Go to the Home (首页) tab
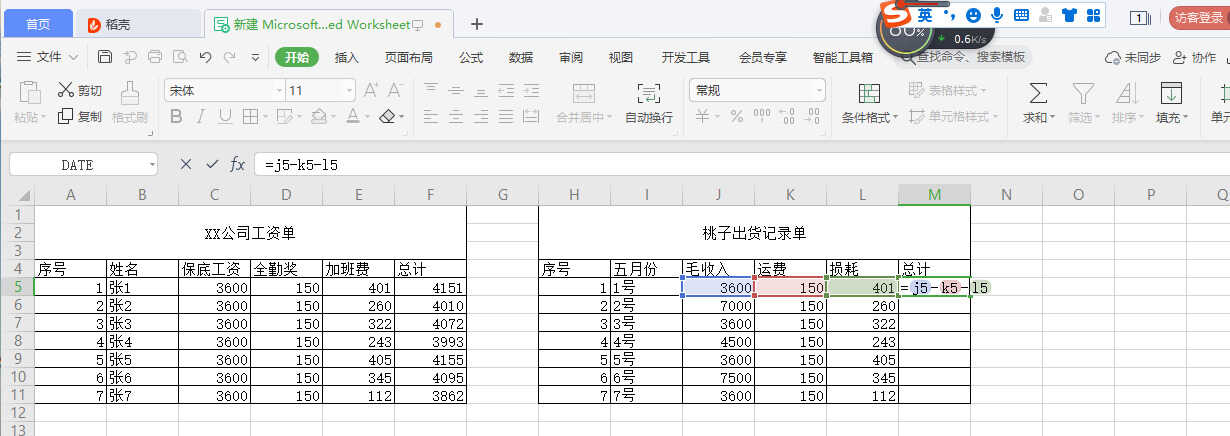 point(38,24)
